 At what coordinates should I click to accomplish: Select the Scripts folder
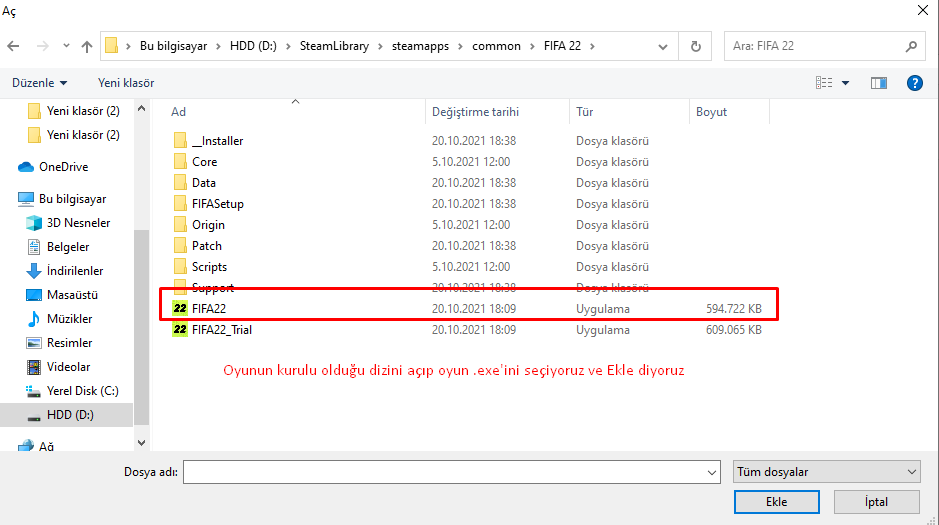pyautogui.click(x=209, y=266)
